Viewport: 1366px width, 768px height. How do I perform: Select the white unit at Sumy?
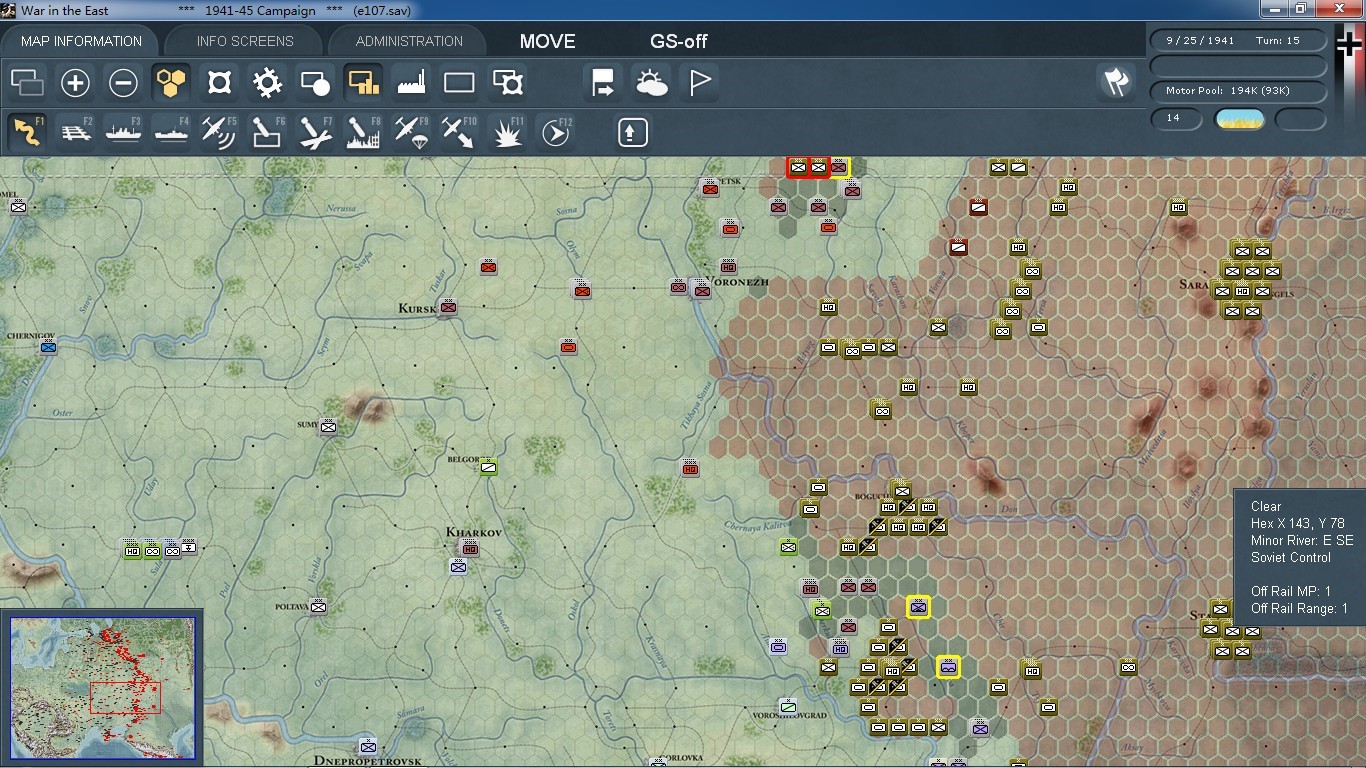328,426
